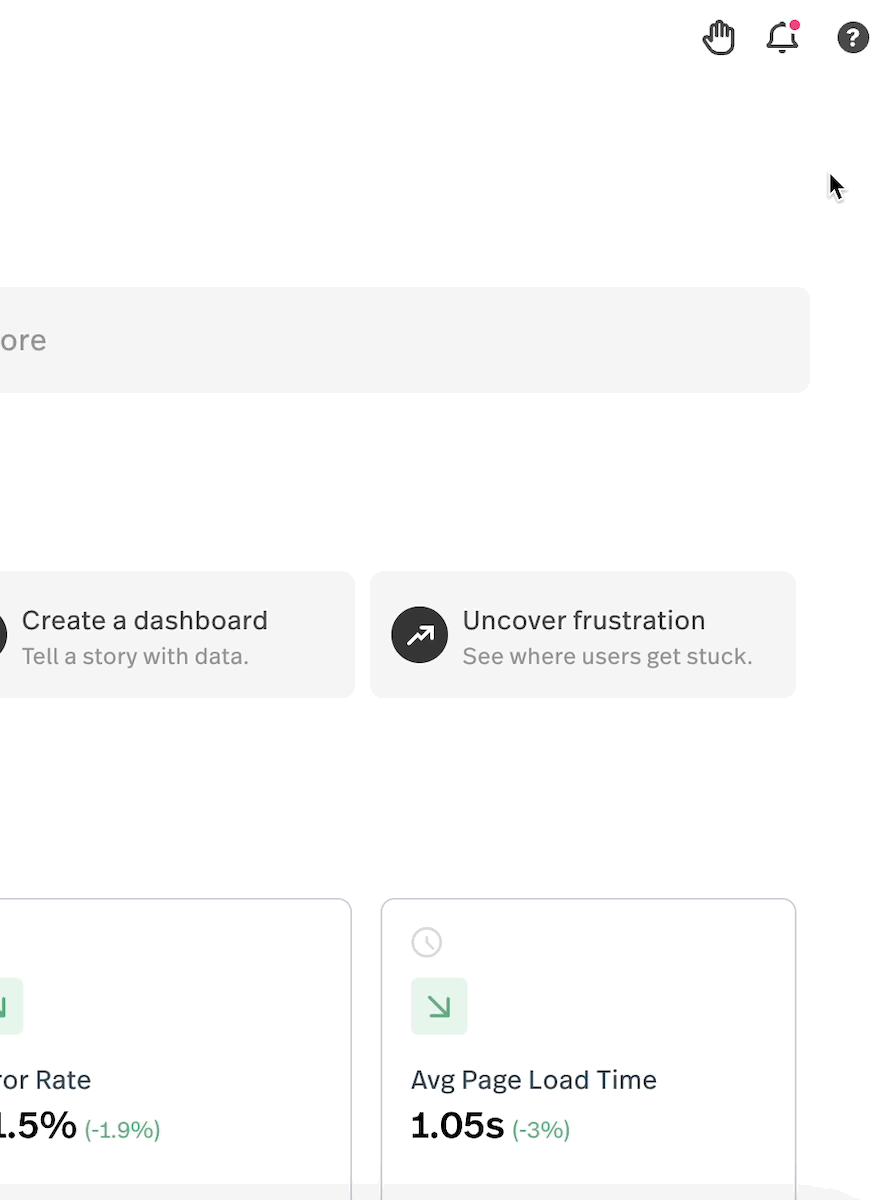
Task: Click the 1.5% error rate value
Action: pyautogui.click(x=38, y=1126)
